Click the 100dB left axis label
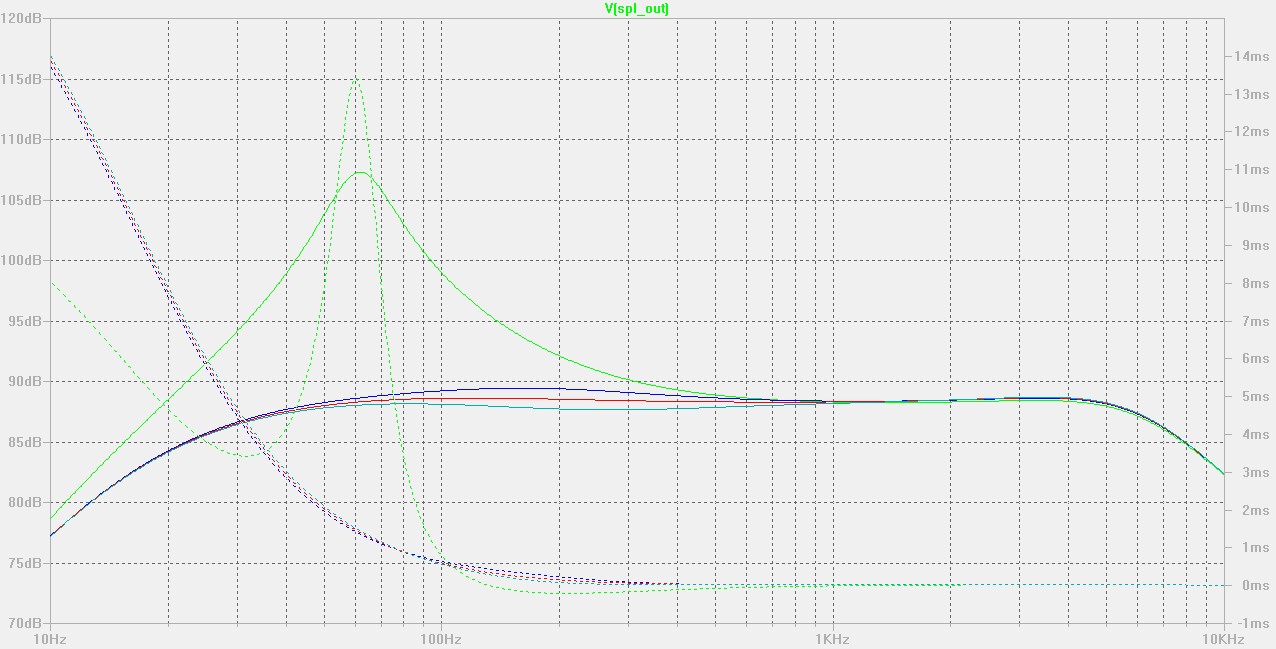This screenshot has height=649, width=1276. (23, 260)
